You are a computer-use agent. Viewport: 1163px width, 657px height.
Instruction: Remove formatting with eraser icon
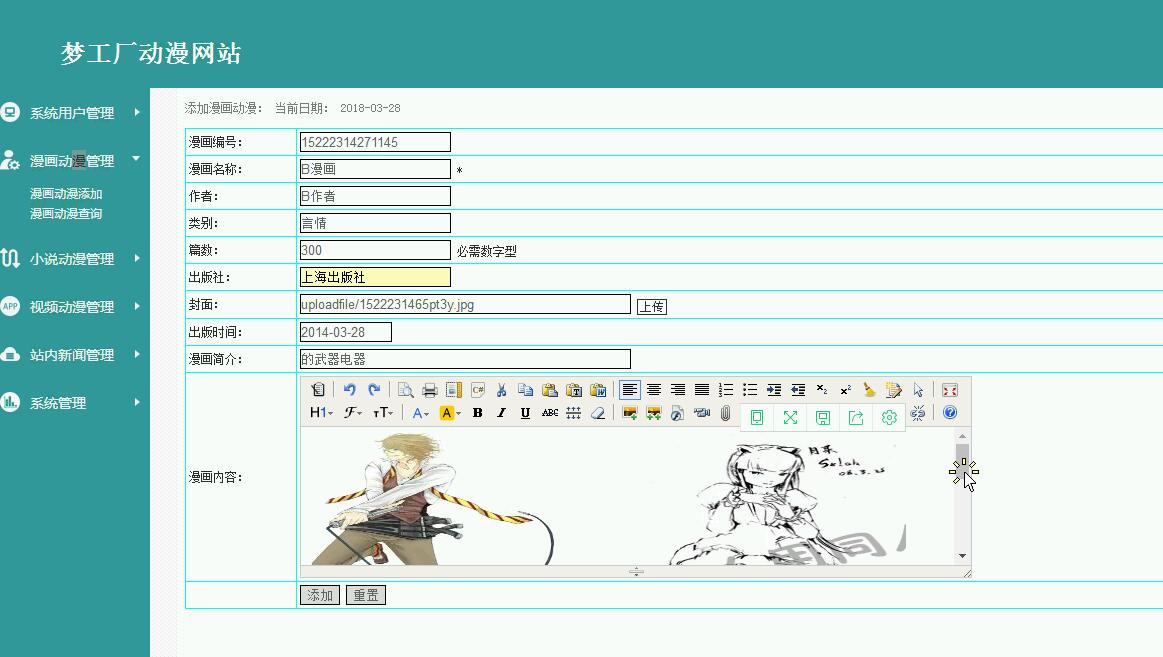coord(598,413)
